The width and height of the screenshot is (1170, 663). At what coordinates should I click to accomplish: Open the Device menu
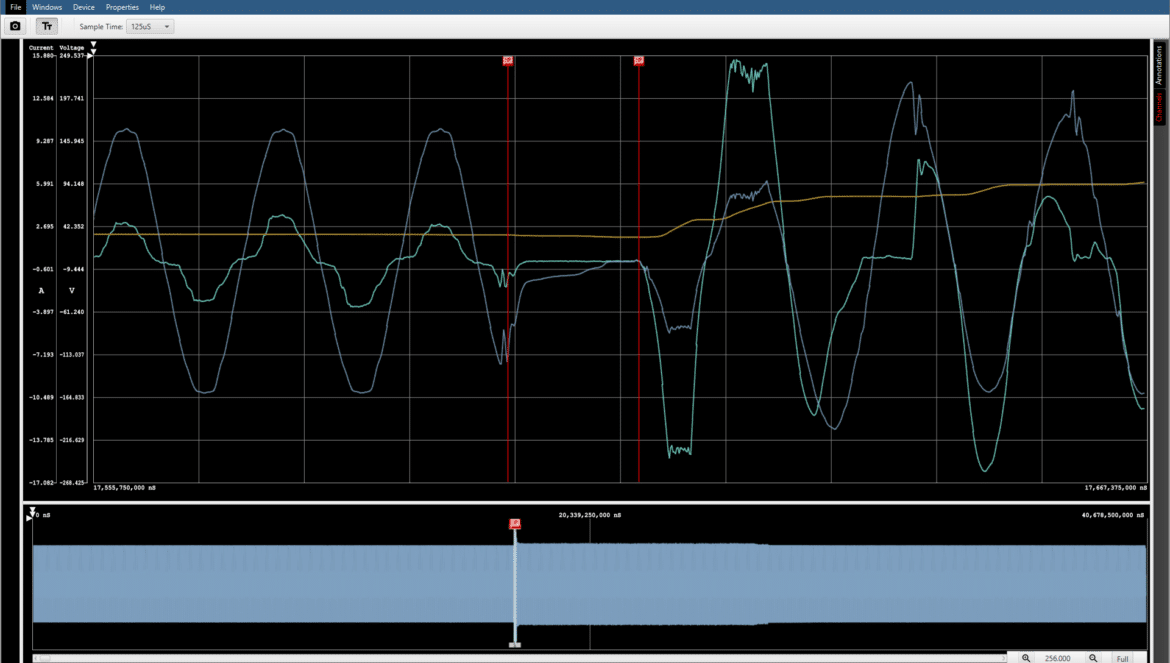point(84,7)
